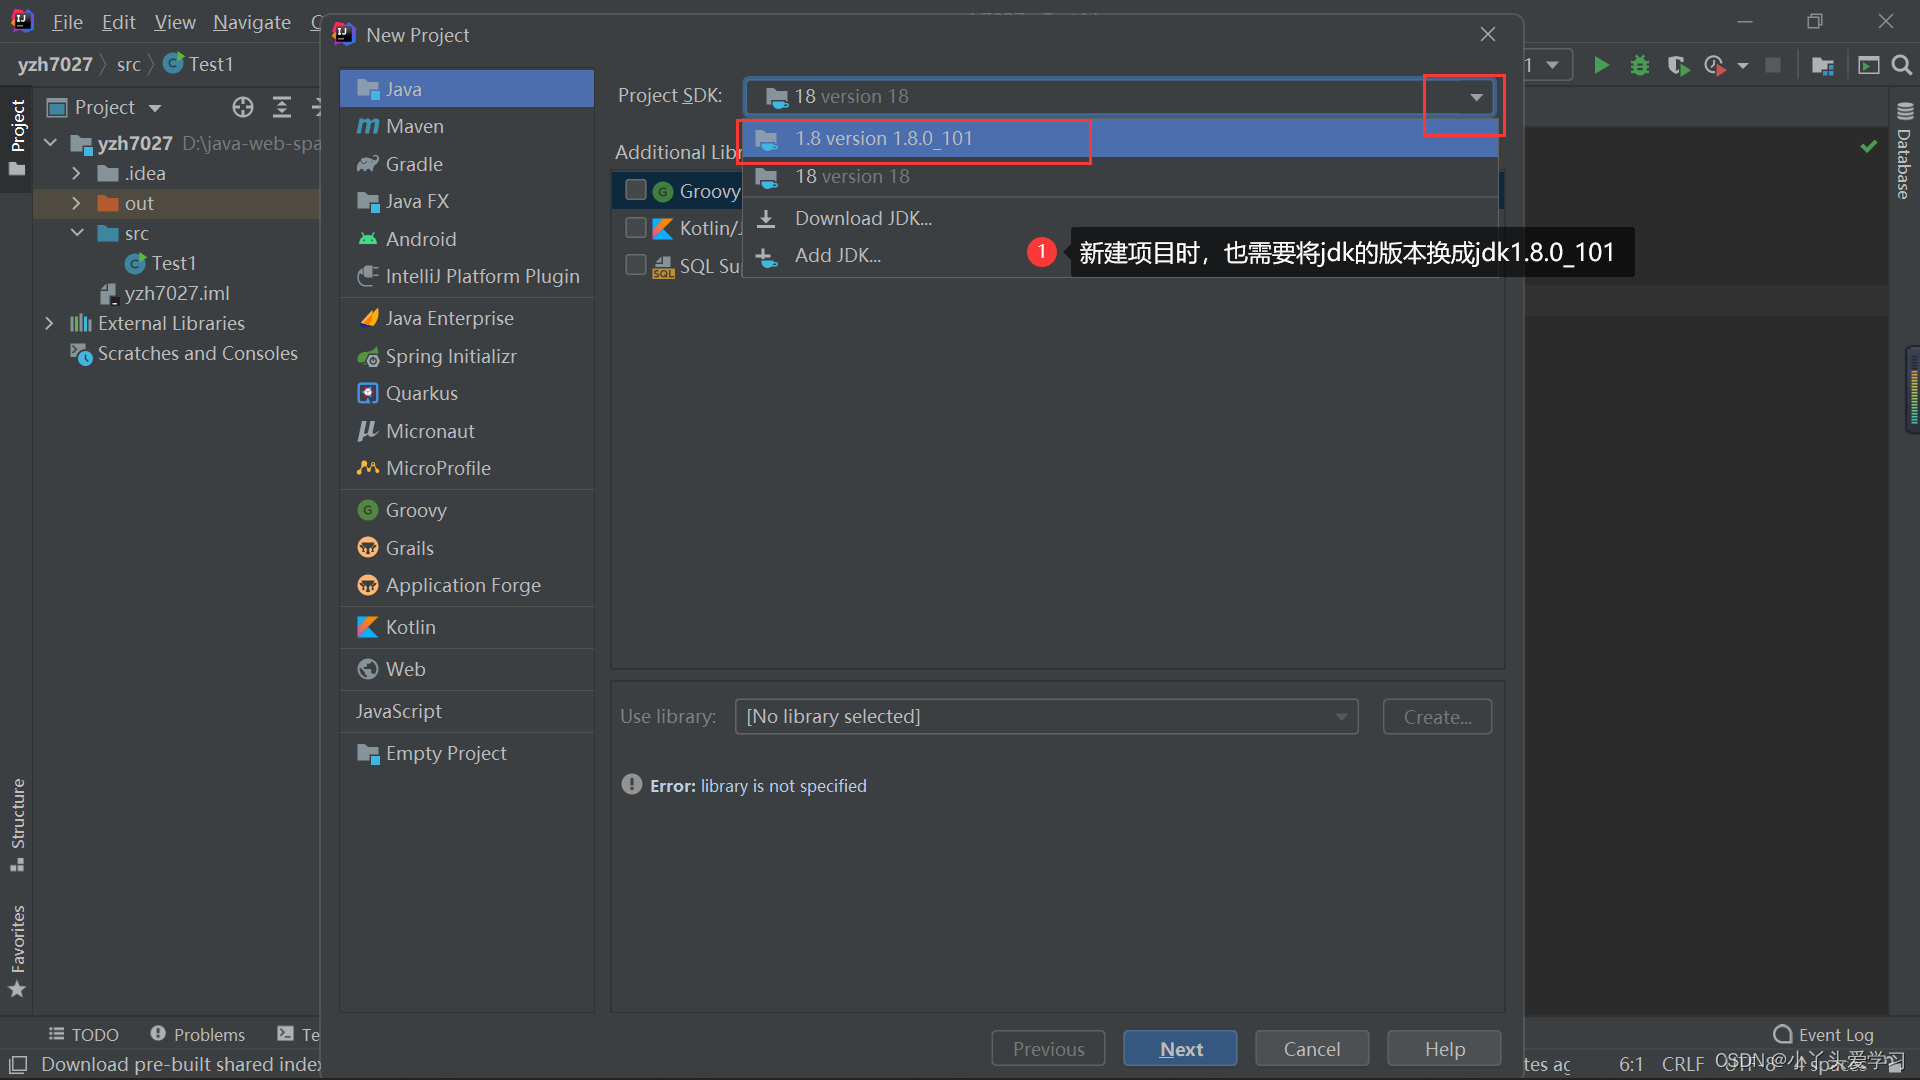Click Next button

click(x=1180, y=1048)
